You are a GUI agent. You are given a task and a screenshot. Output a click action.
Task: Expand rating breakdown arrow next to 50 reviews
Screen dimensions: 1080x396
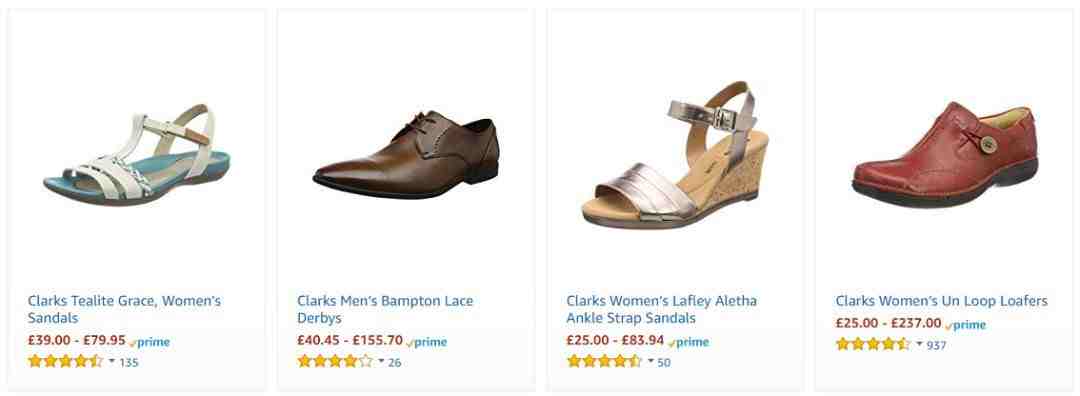(x=650, y=361)
